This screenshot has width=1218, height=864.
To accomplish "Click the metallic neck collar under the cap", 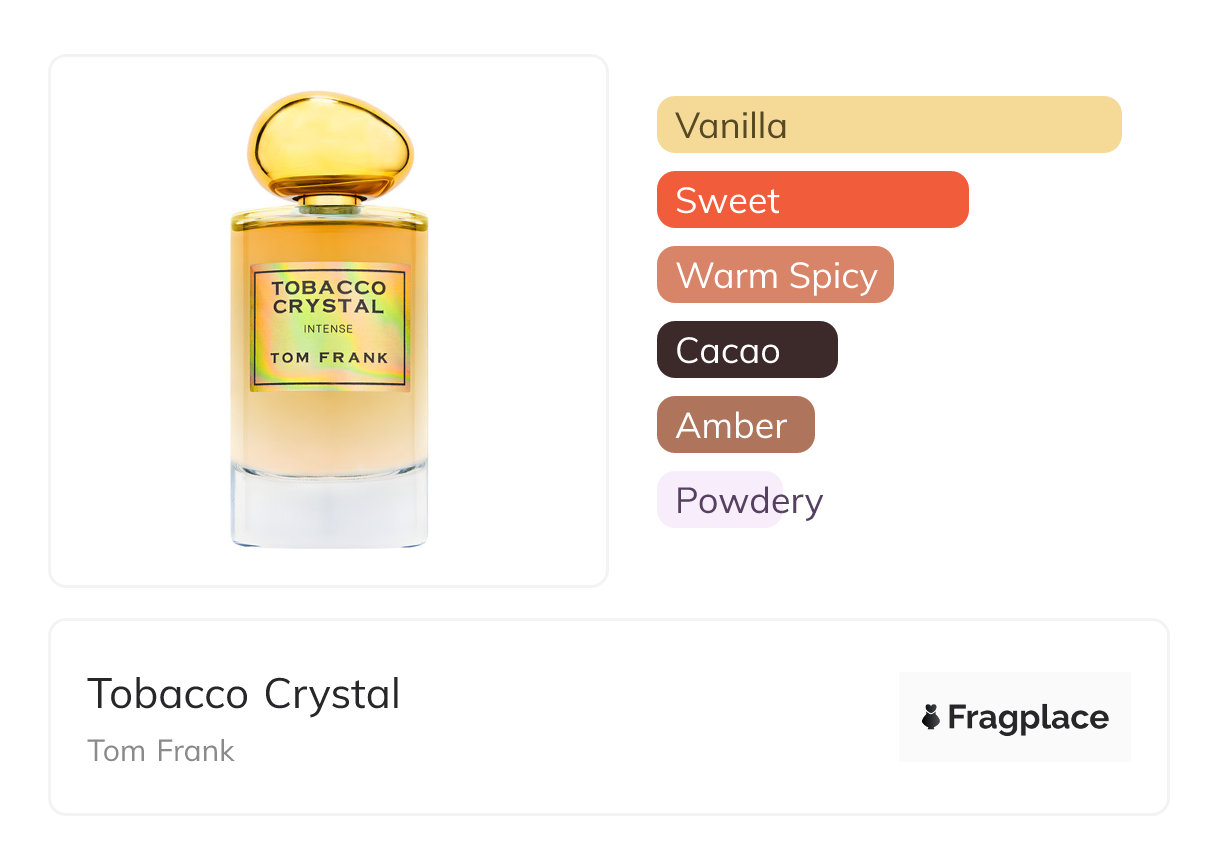I will click(x=329, y=205).
